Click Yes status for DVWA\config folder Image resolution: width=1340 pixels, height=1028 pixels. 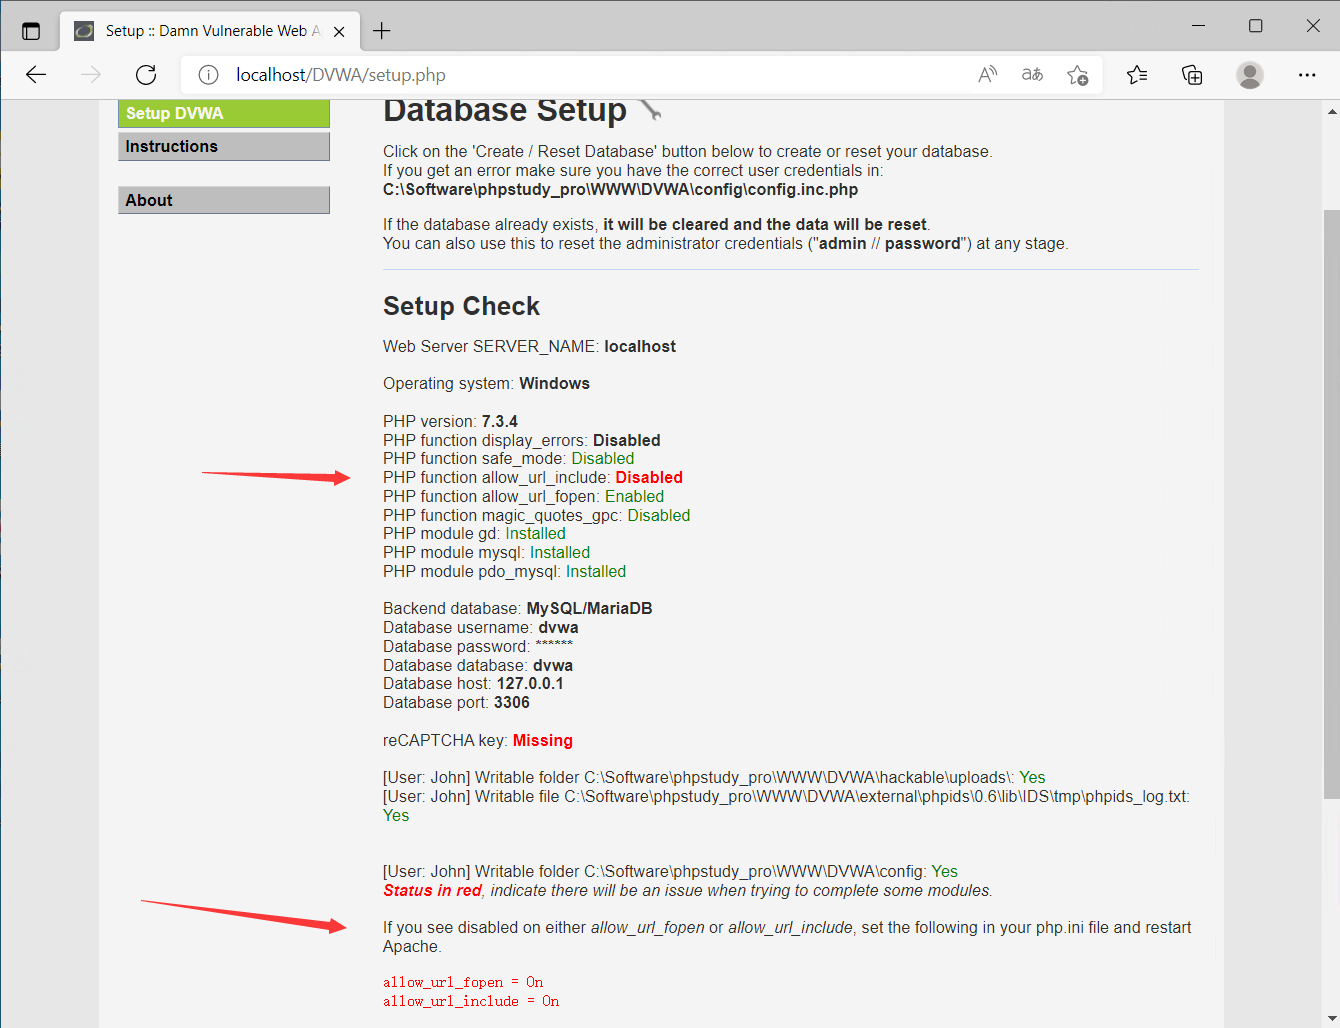click(x=945, y=872)
